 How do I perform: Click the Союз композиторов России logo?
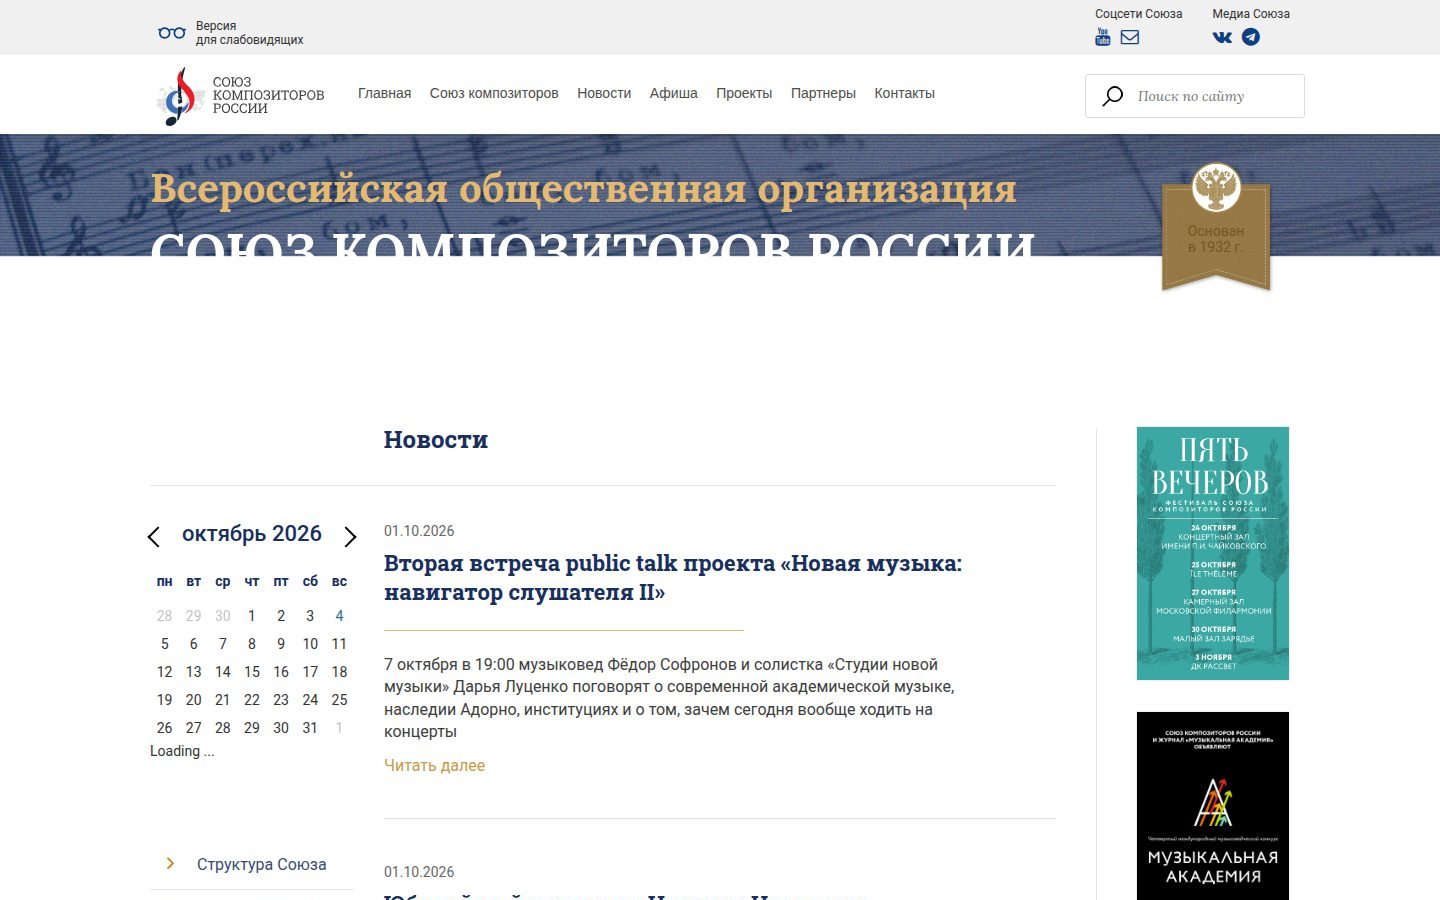241,96
